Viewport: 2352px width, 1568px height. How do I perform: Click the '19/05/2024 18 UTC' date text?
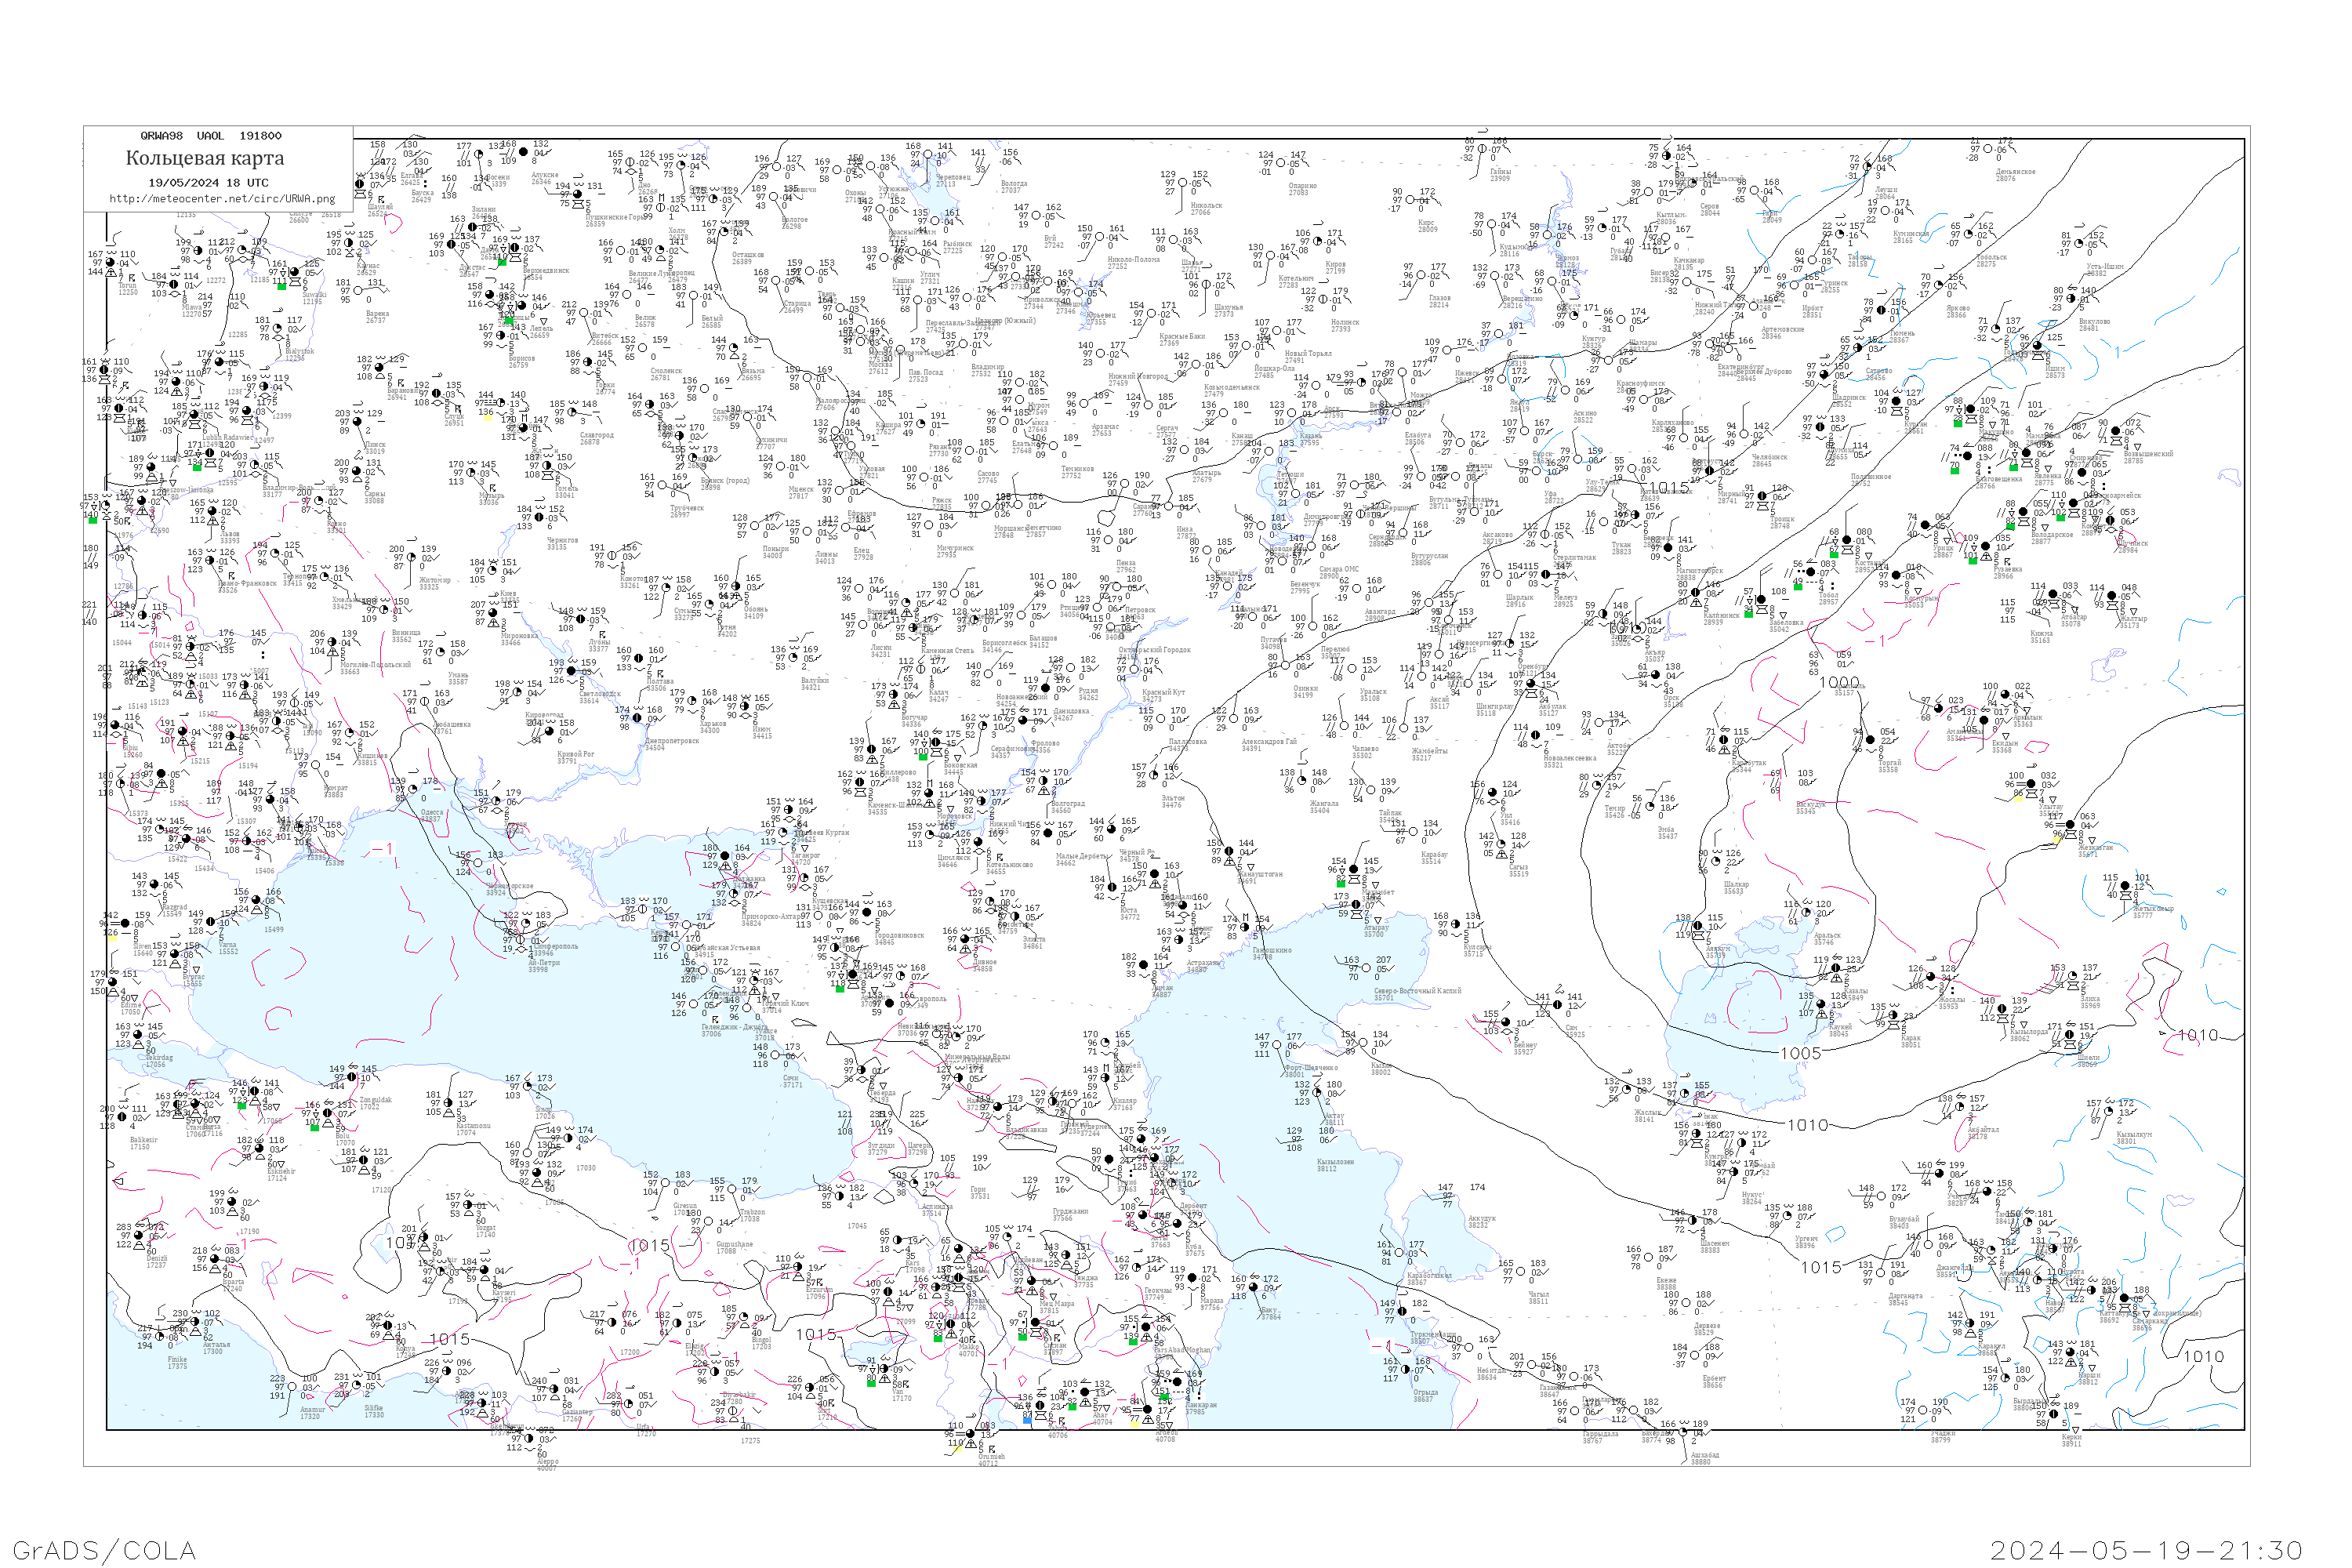point(208,183)
